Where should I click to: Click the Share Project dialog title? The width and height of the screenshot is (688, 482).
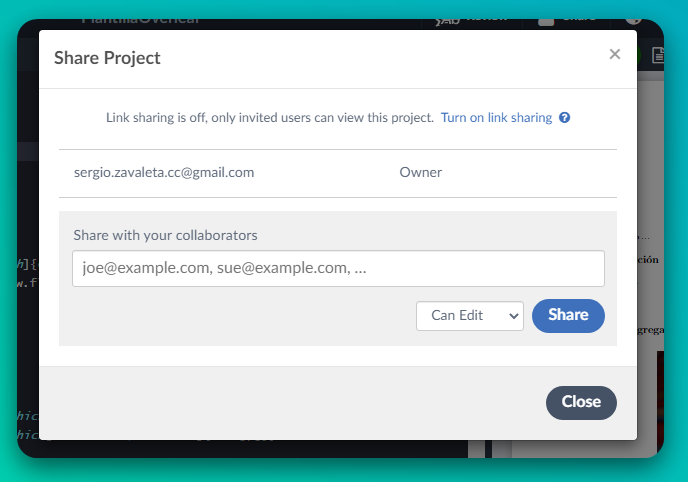pos(107,58)
